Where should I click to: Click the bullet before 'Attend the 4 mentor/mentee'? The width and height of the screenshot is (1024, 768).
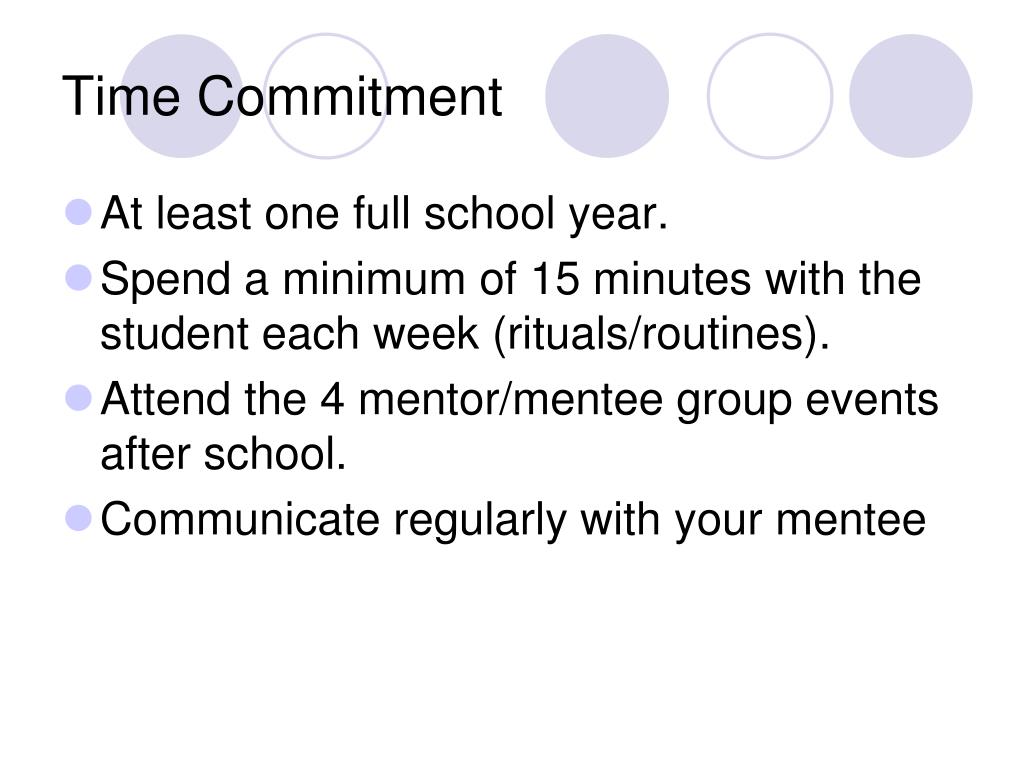click(79, 398)
